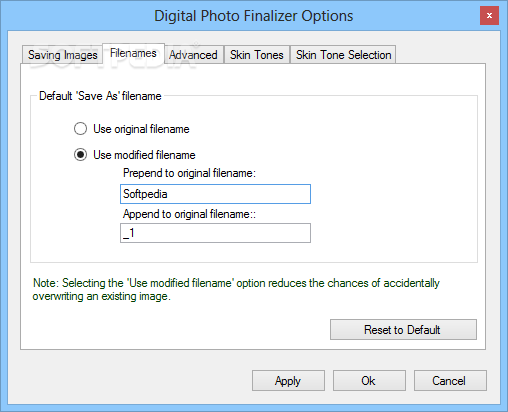Choose the Use modified filename radio button
508x412 pixels.
pyautogui.click(x=80, y=155)
